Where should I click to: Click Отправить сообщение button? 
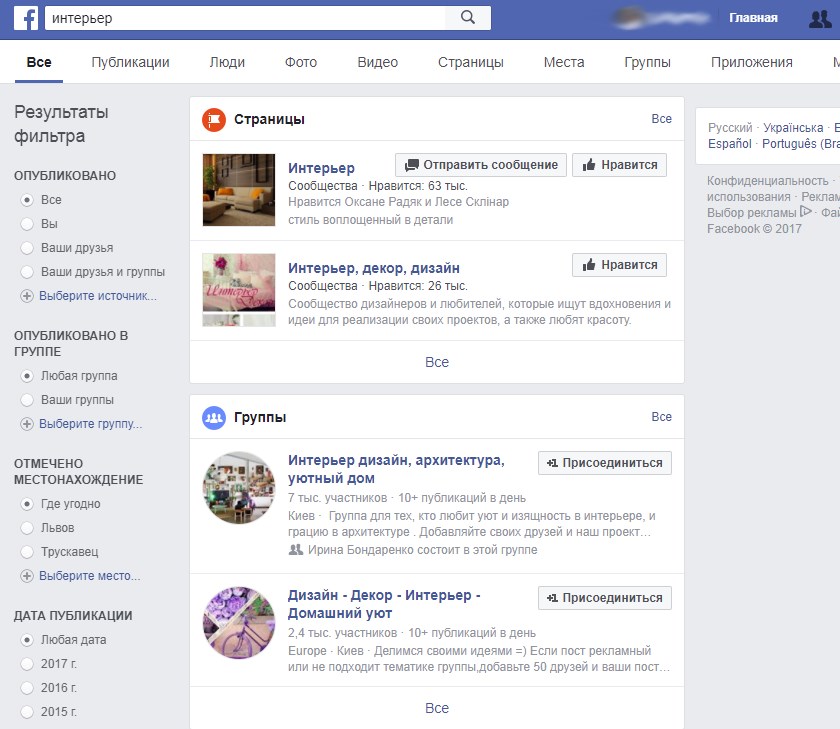[x=481, y=165]
